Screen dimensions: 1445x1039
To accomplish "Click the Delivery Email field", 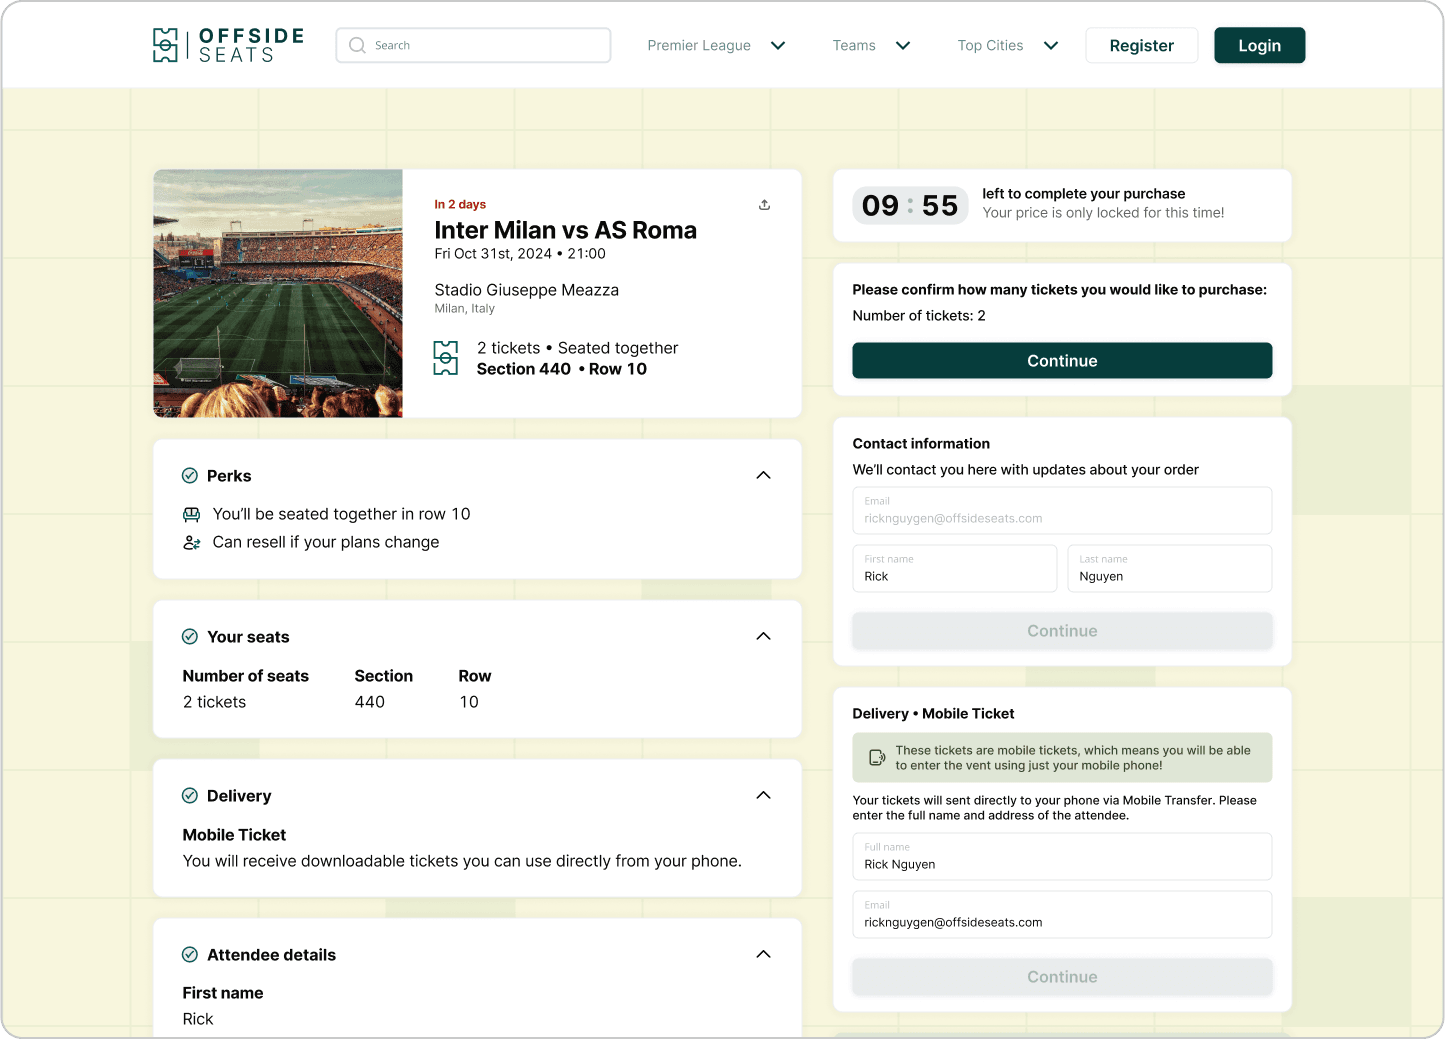I will coord(1062,914).
